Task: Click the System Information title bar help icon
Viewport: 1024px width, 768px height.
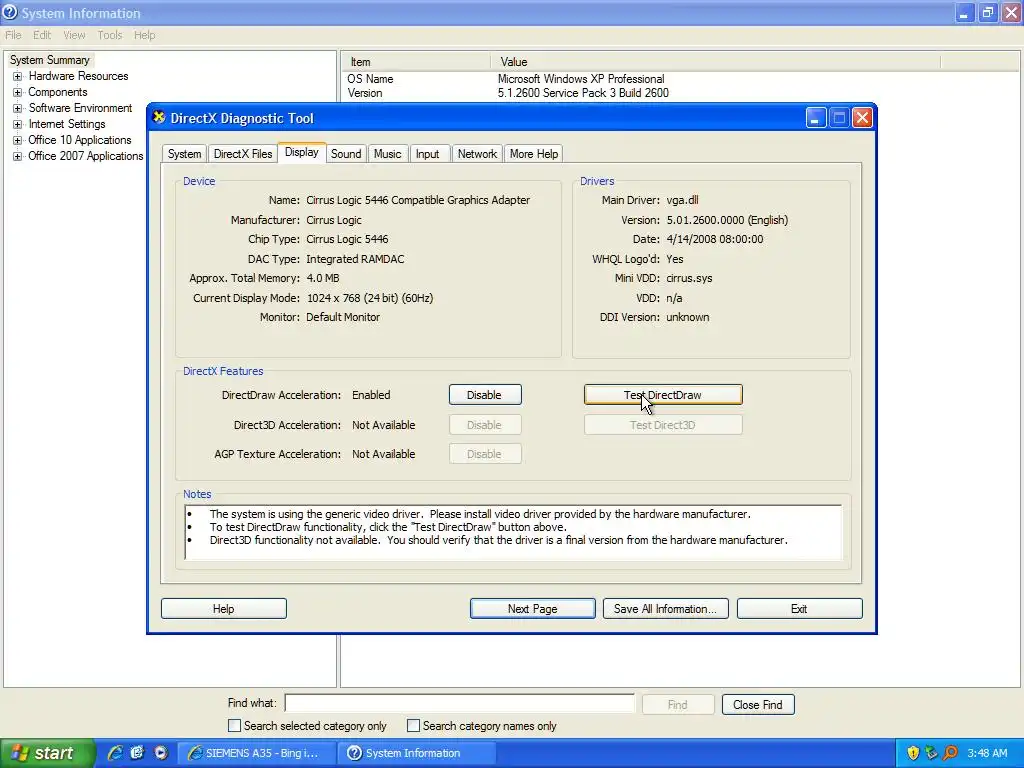Action: point(10,12)
